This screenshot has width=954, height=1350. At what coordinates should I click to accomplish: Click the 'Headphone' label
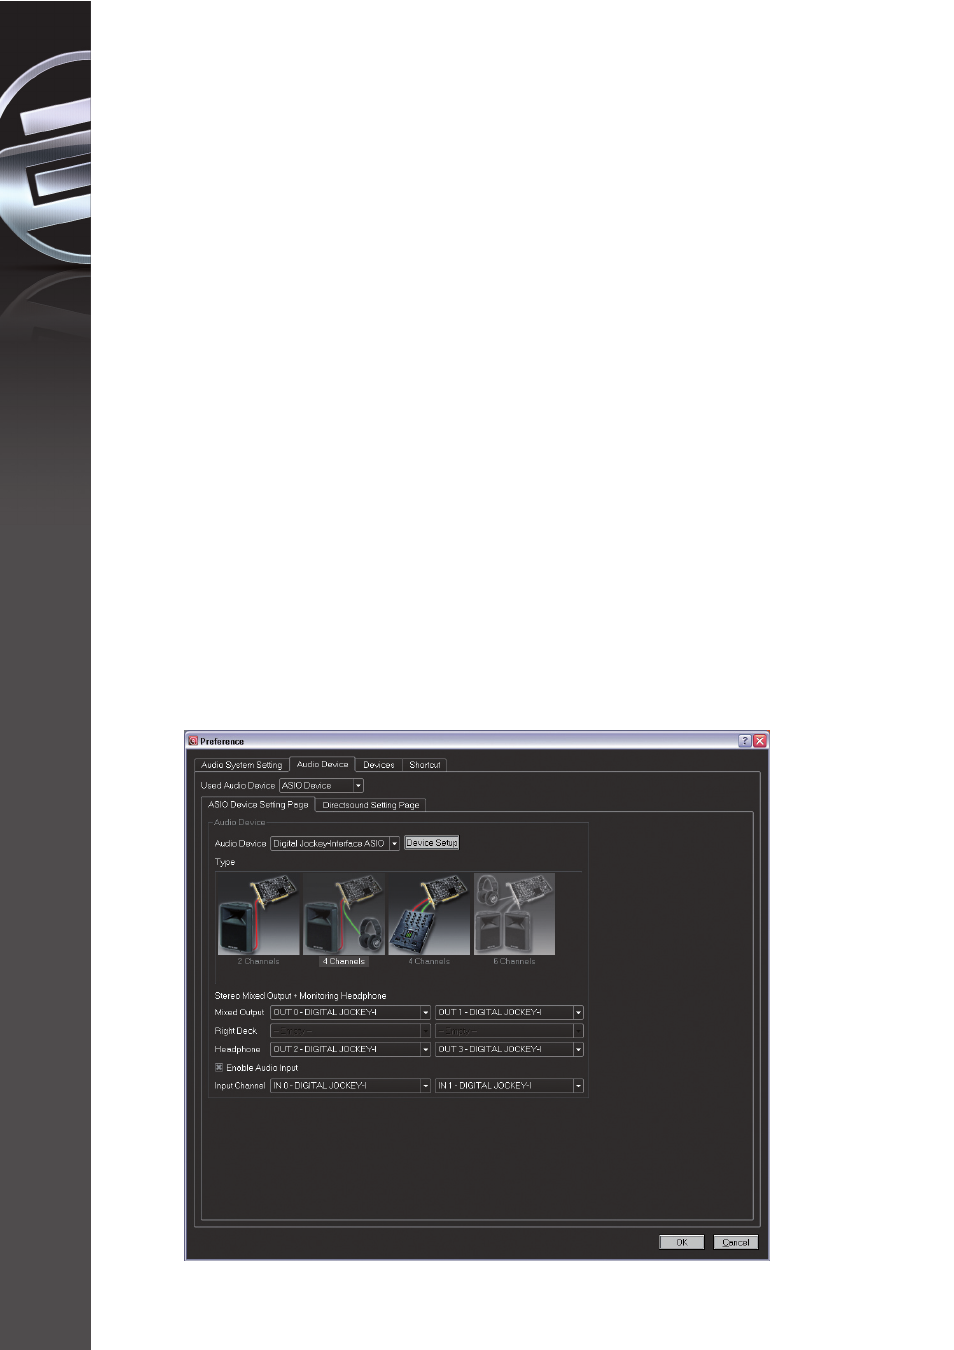click(x=237, y=1049)
